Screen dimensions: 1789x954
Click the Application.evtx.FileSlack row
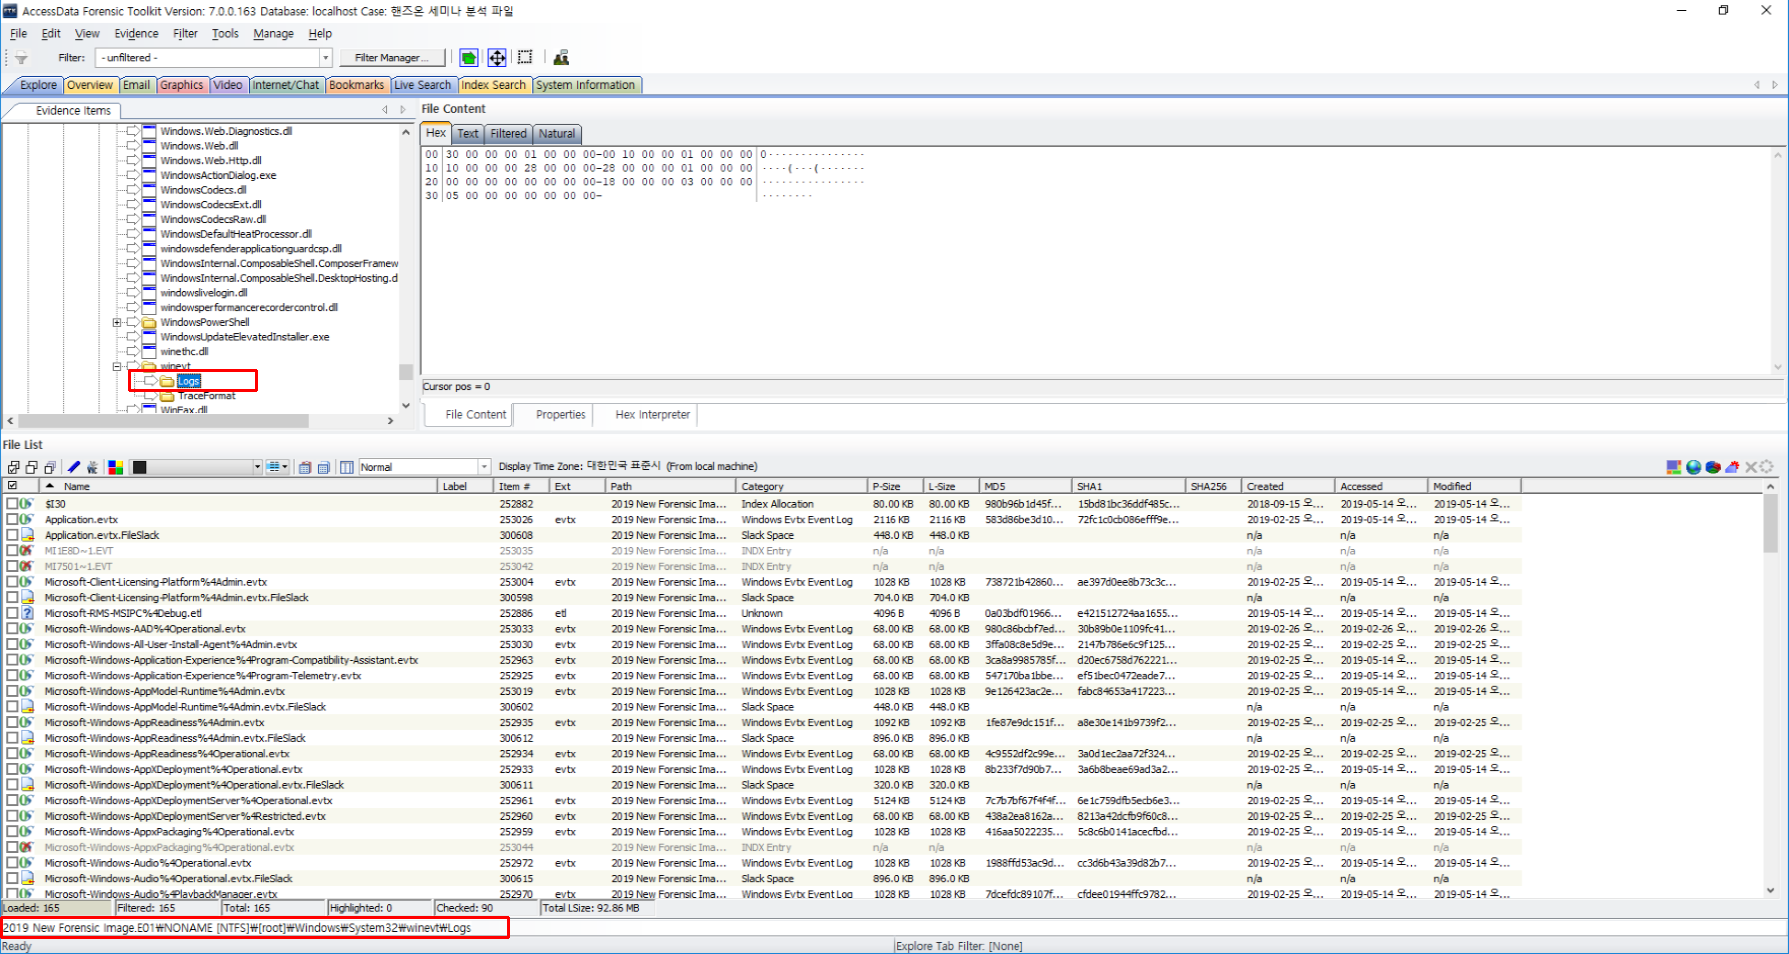760,535
